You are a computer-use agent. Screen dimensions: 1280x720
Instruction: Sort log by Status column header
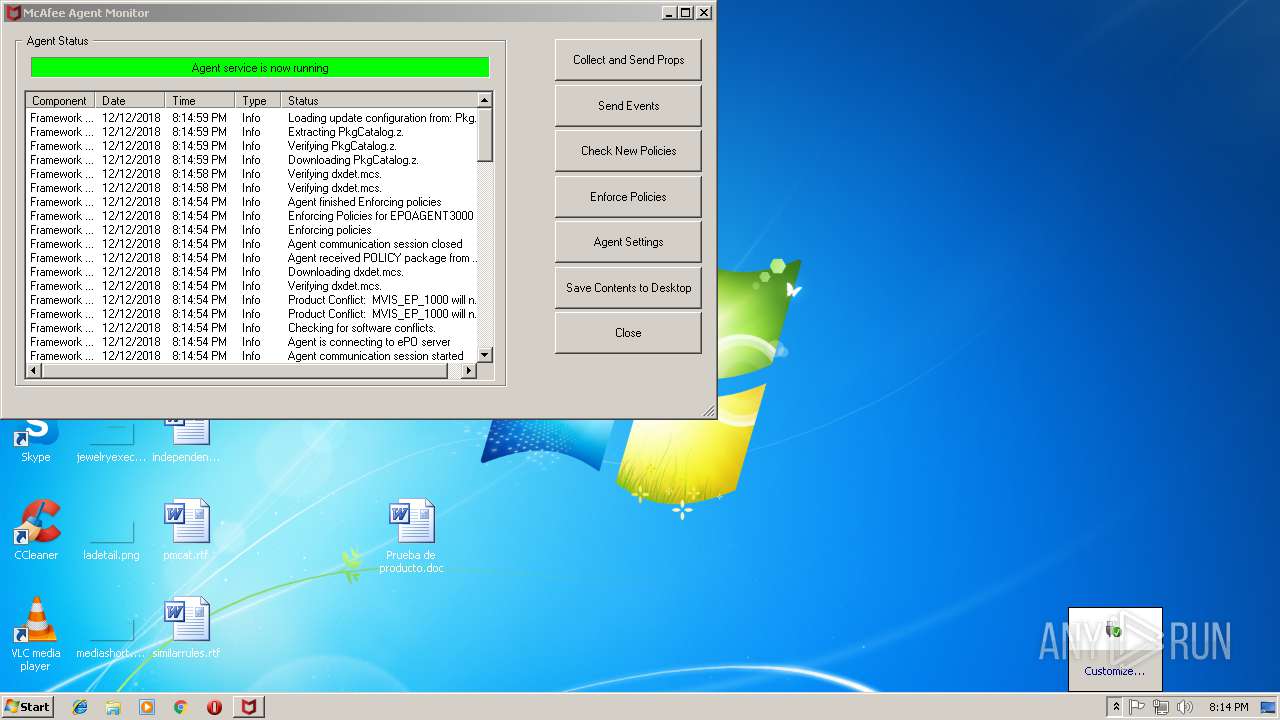pyautogui.click(x=379, y=100)
